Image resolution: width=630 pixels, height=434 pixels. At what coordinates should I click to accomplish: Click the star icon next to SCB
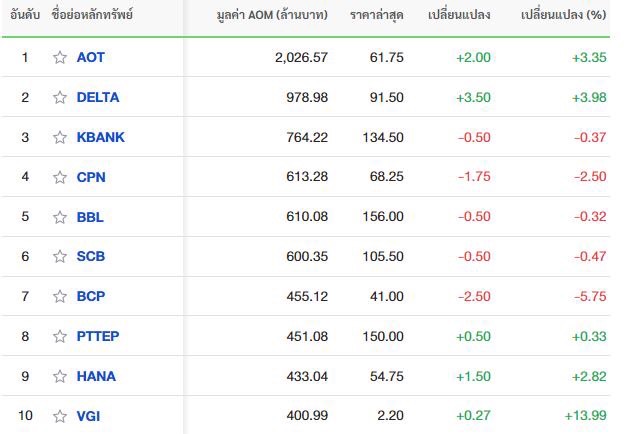tap(60, 256)
